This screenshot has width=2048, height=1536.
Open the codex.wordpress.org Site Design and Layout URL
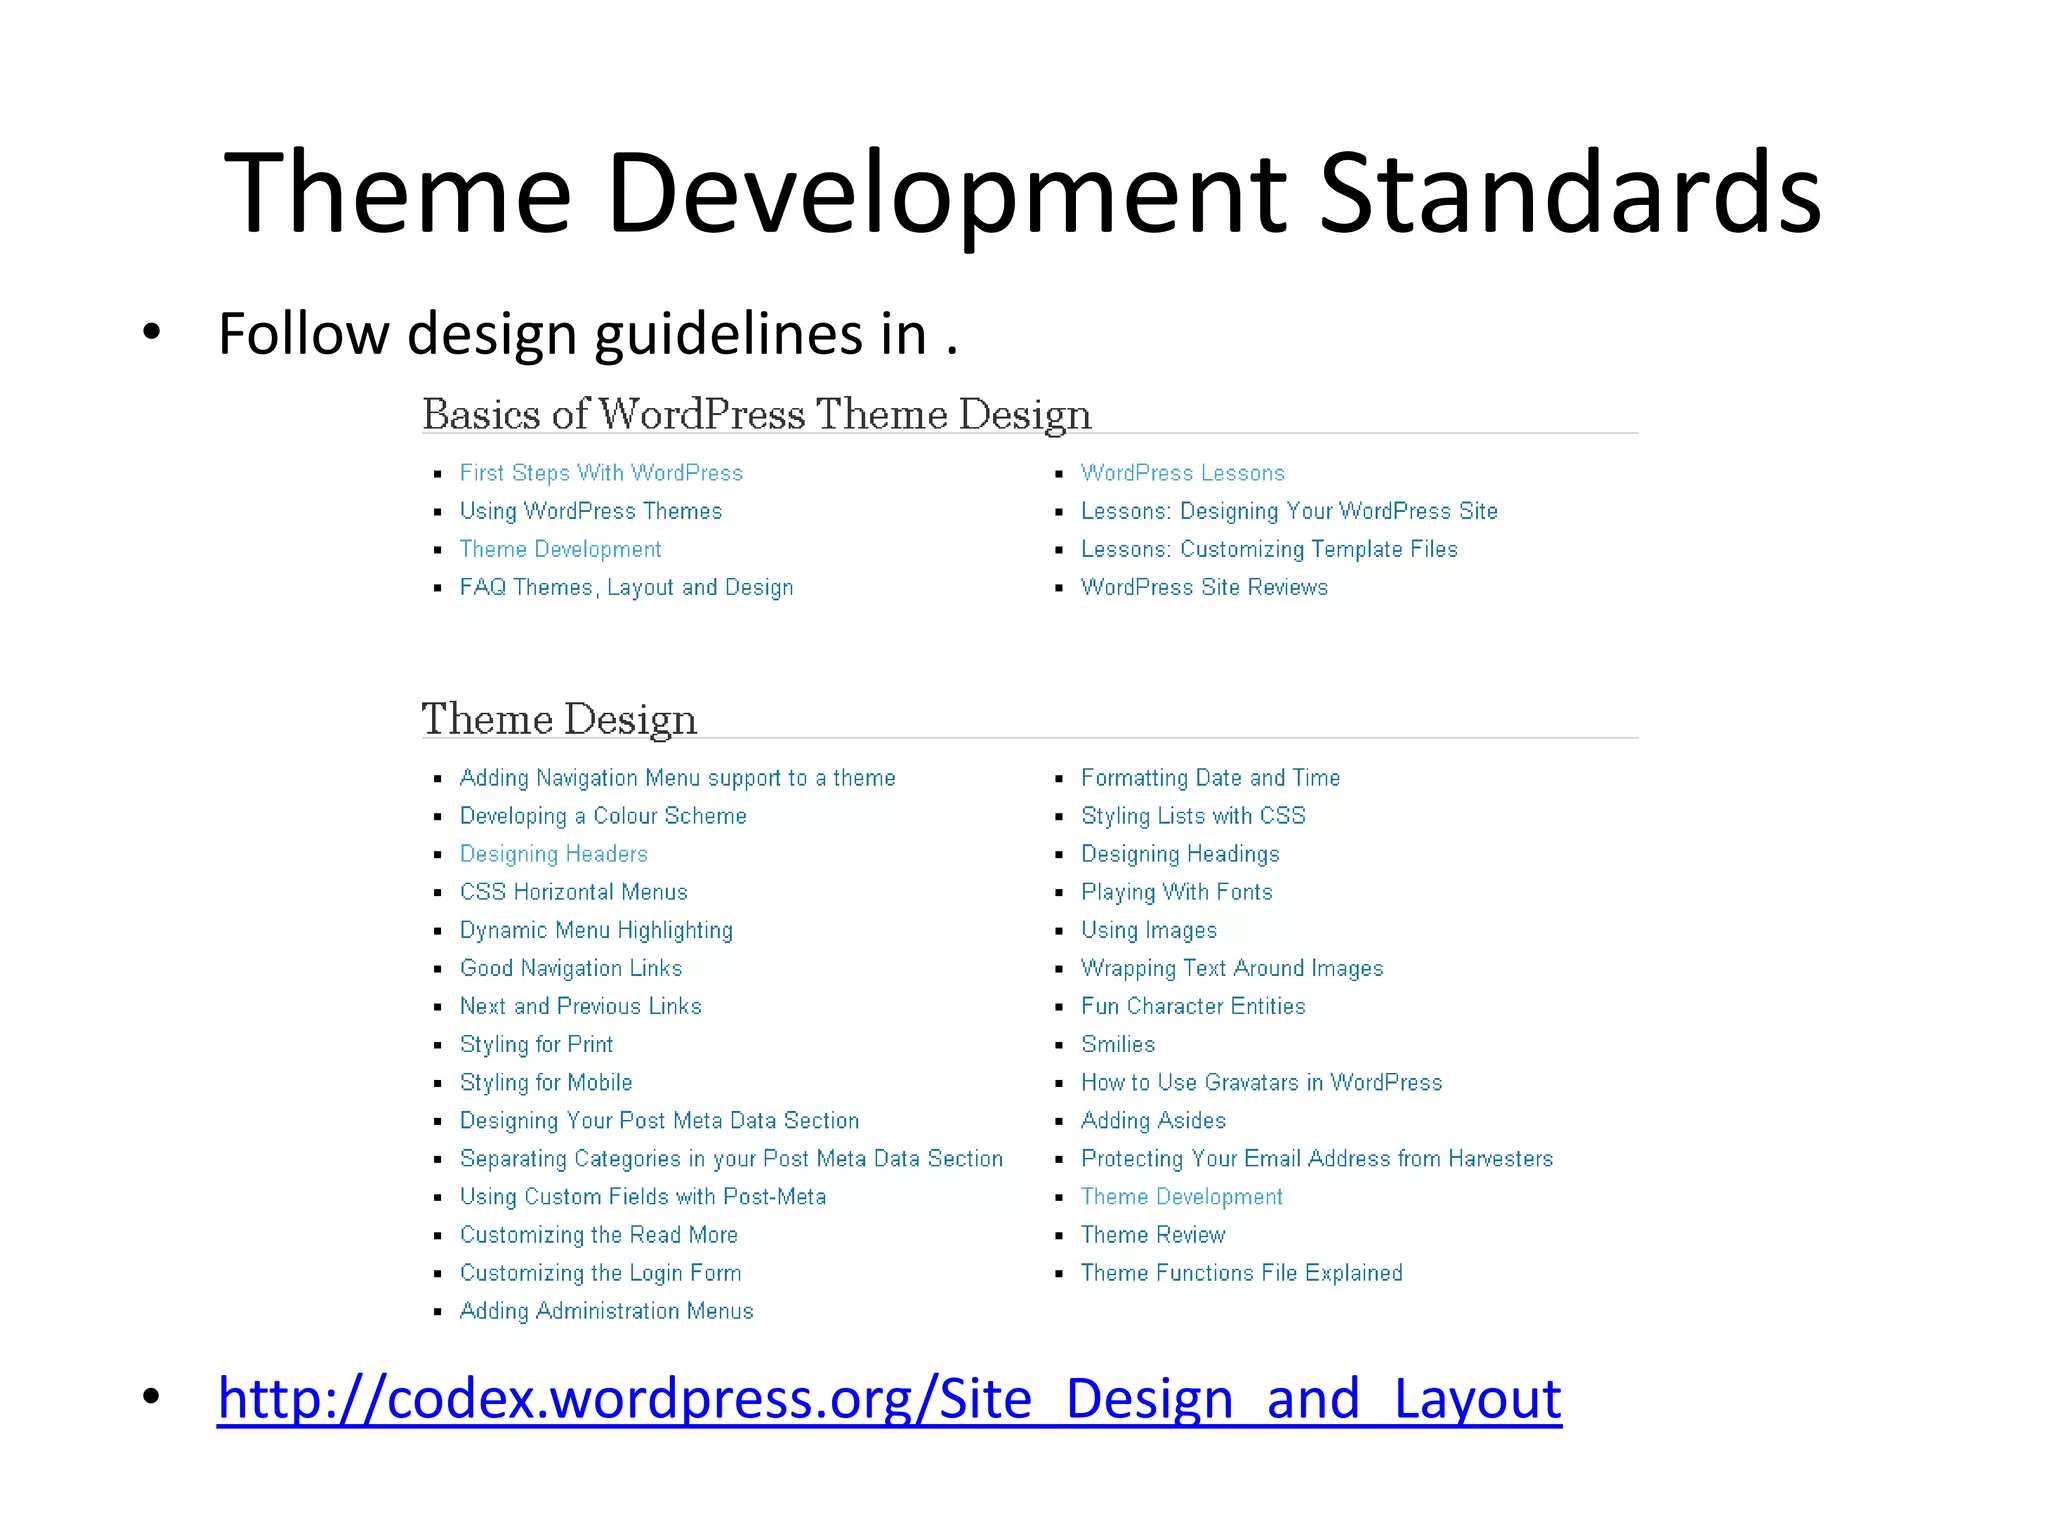pos(889,1398)
